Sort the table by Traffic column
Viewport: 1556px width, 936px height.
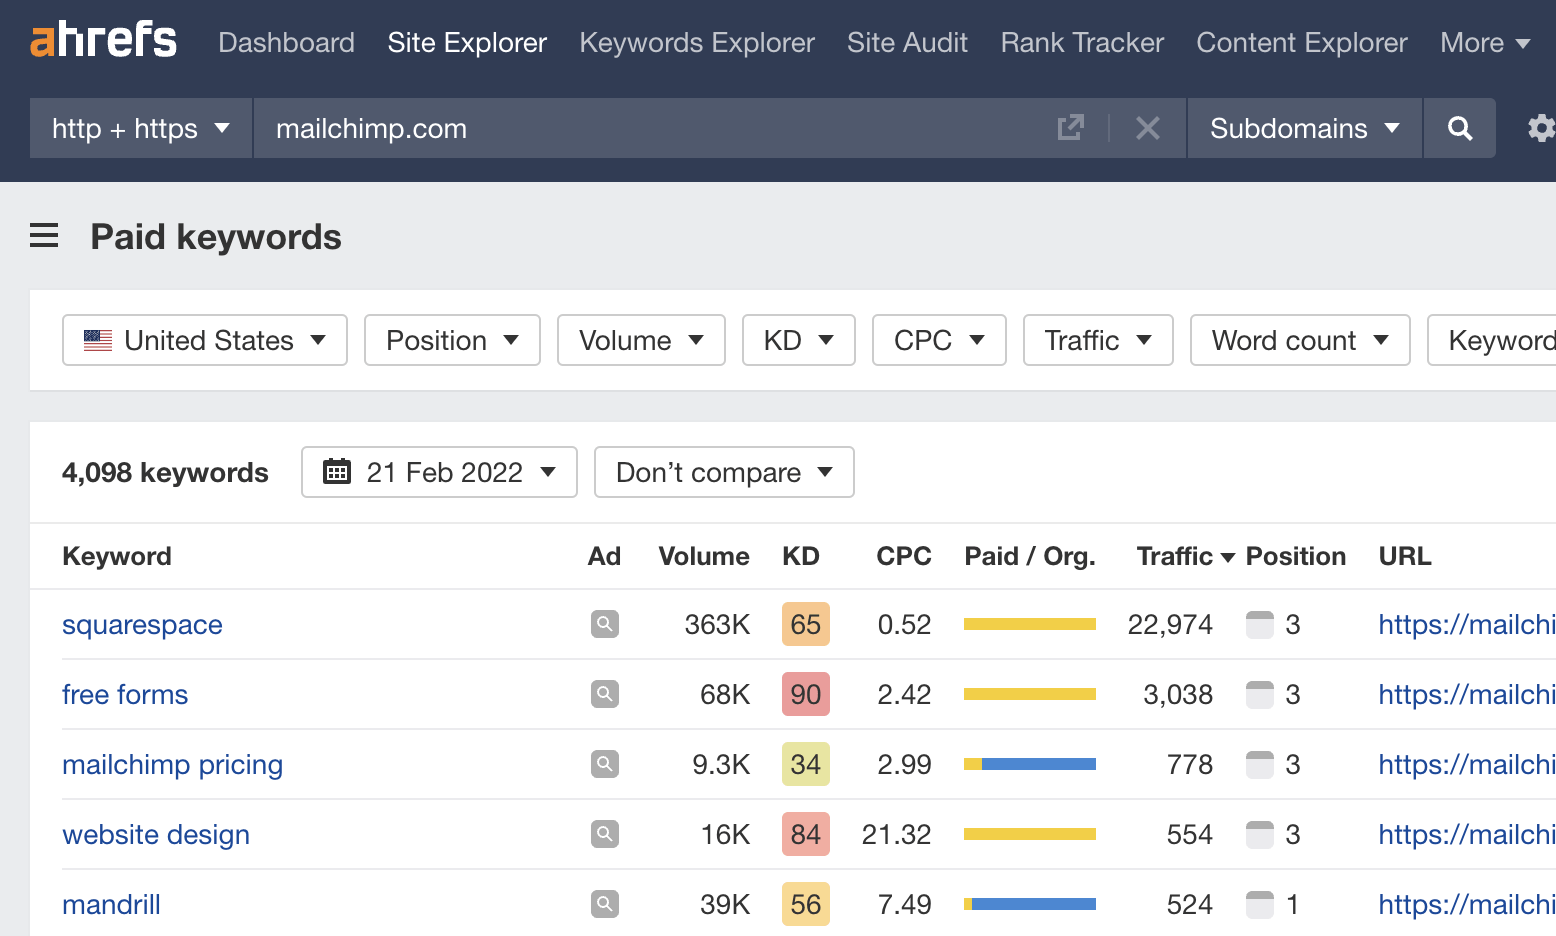[1186, 556]
